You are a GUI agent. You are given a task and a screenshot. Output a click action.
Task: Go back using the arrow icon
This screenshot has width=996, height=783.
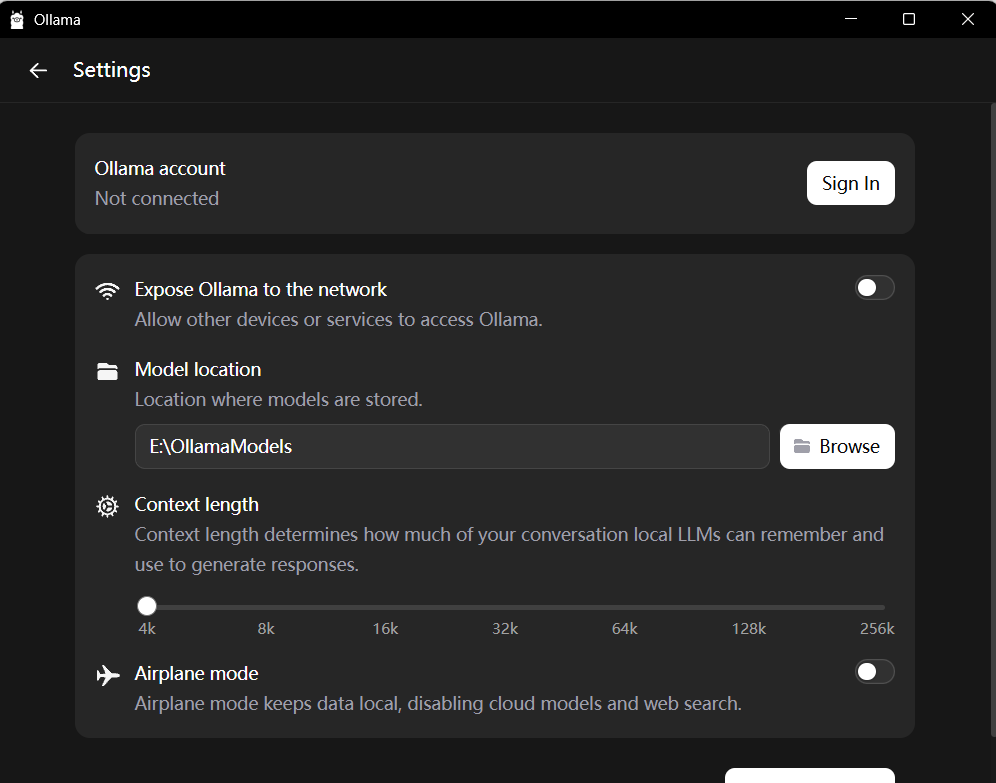coord(38,70)
